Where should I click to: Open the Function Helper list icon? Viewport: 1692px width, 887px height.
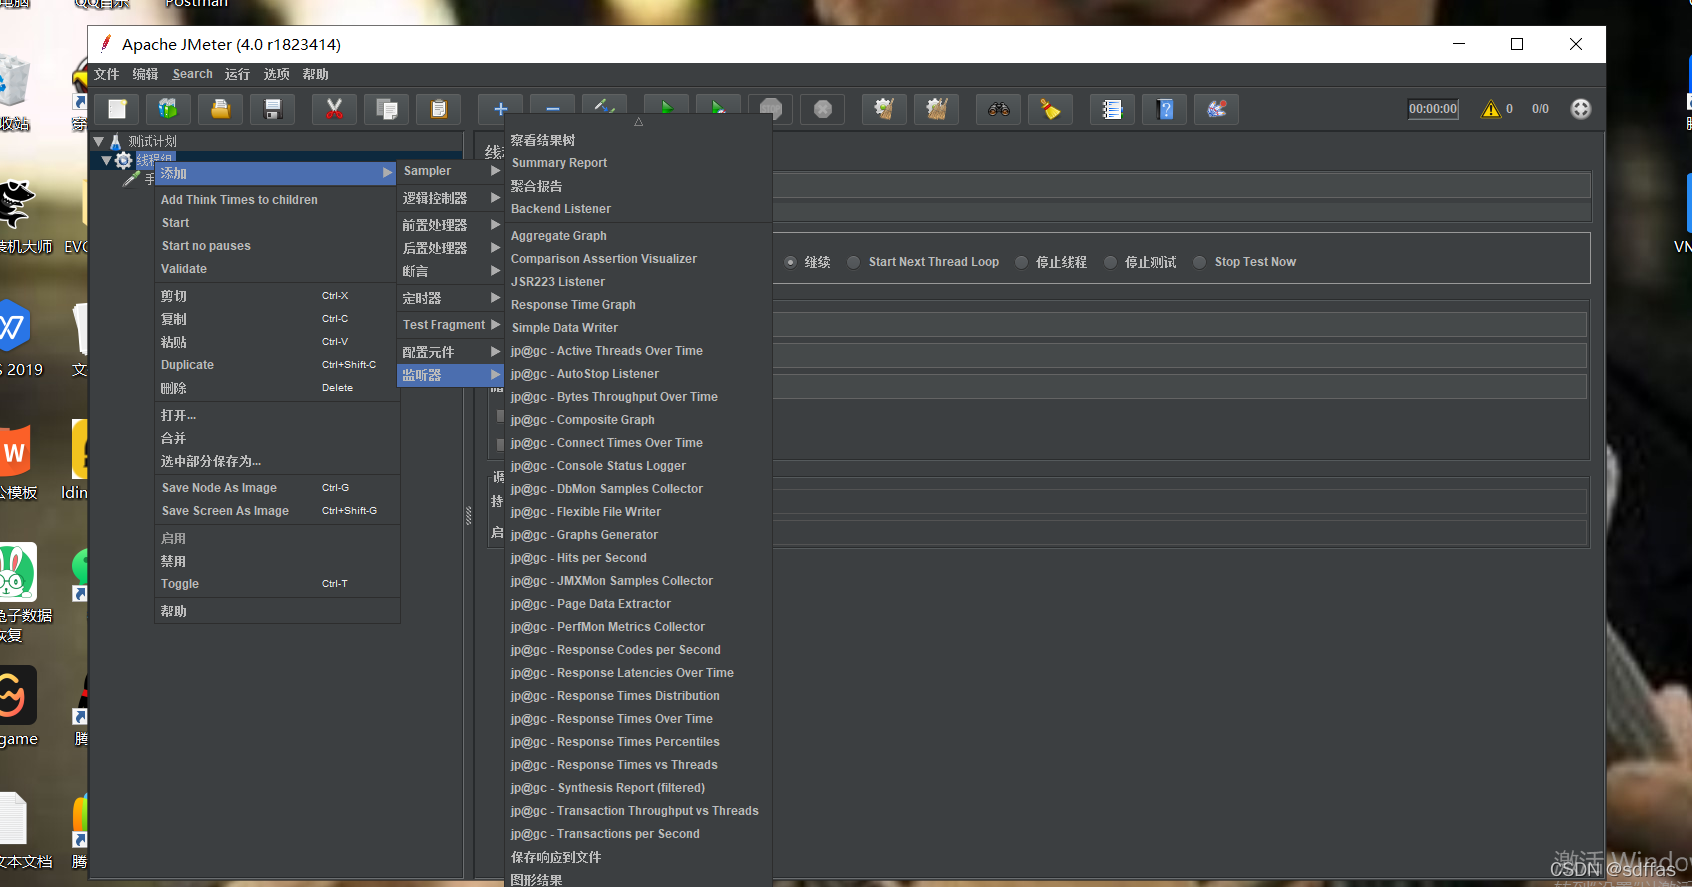pyautogui.click(x=1112, y=109)
